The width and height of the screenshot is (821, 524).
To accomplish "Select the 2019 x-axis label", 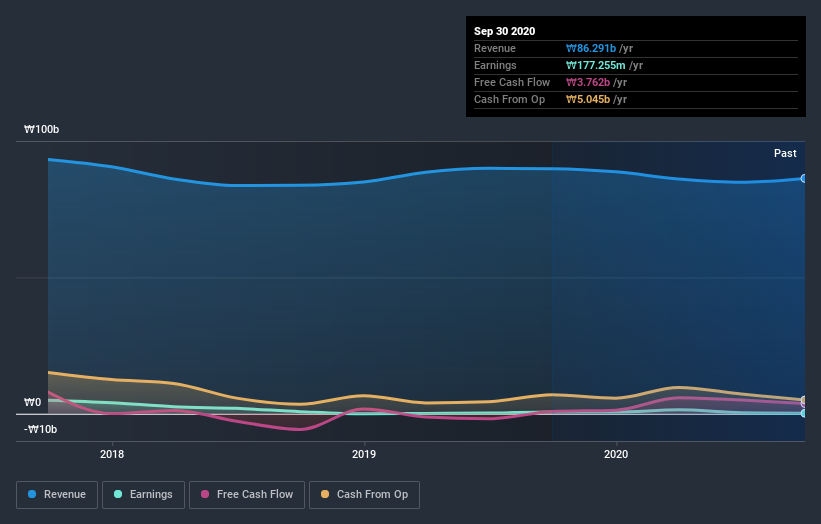I will (x=364, y=454).
